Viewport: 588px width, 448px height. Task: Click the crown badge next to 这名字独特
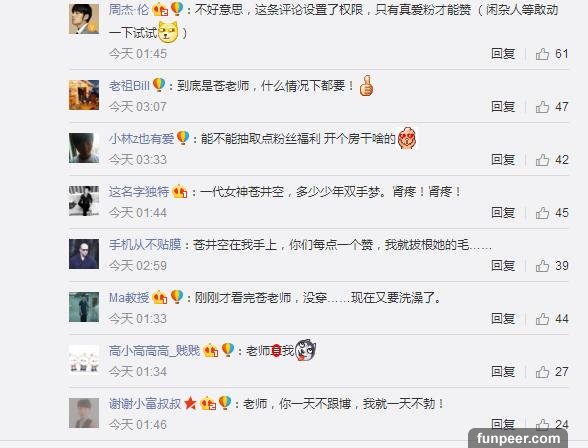180,192
